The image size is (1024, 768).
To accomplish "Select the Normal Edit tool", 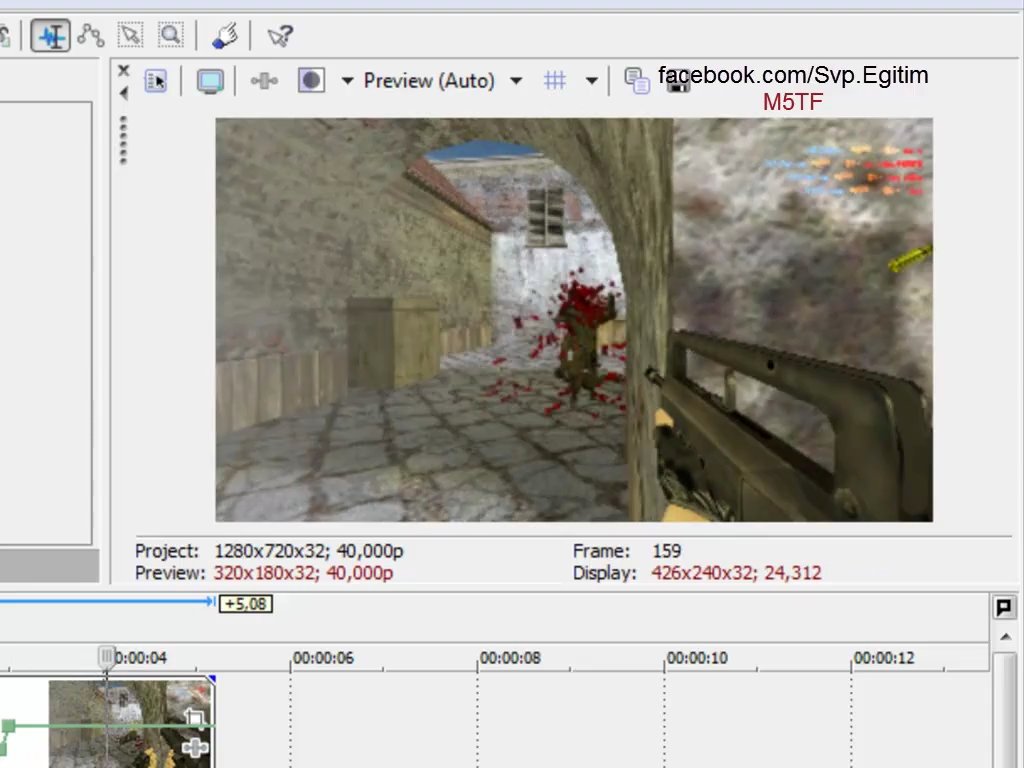I will (50, 35).
